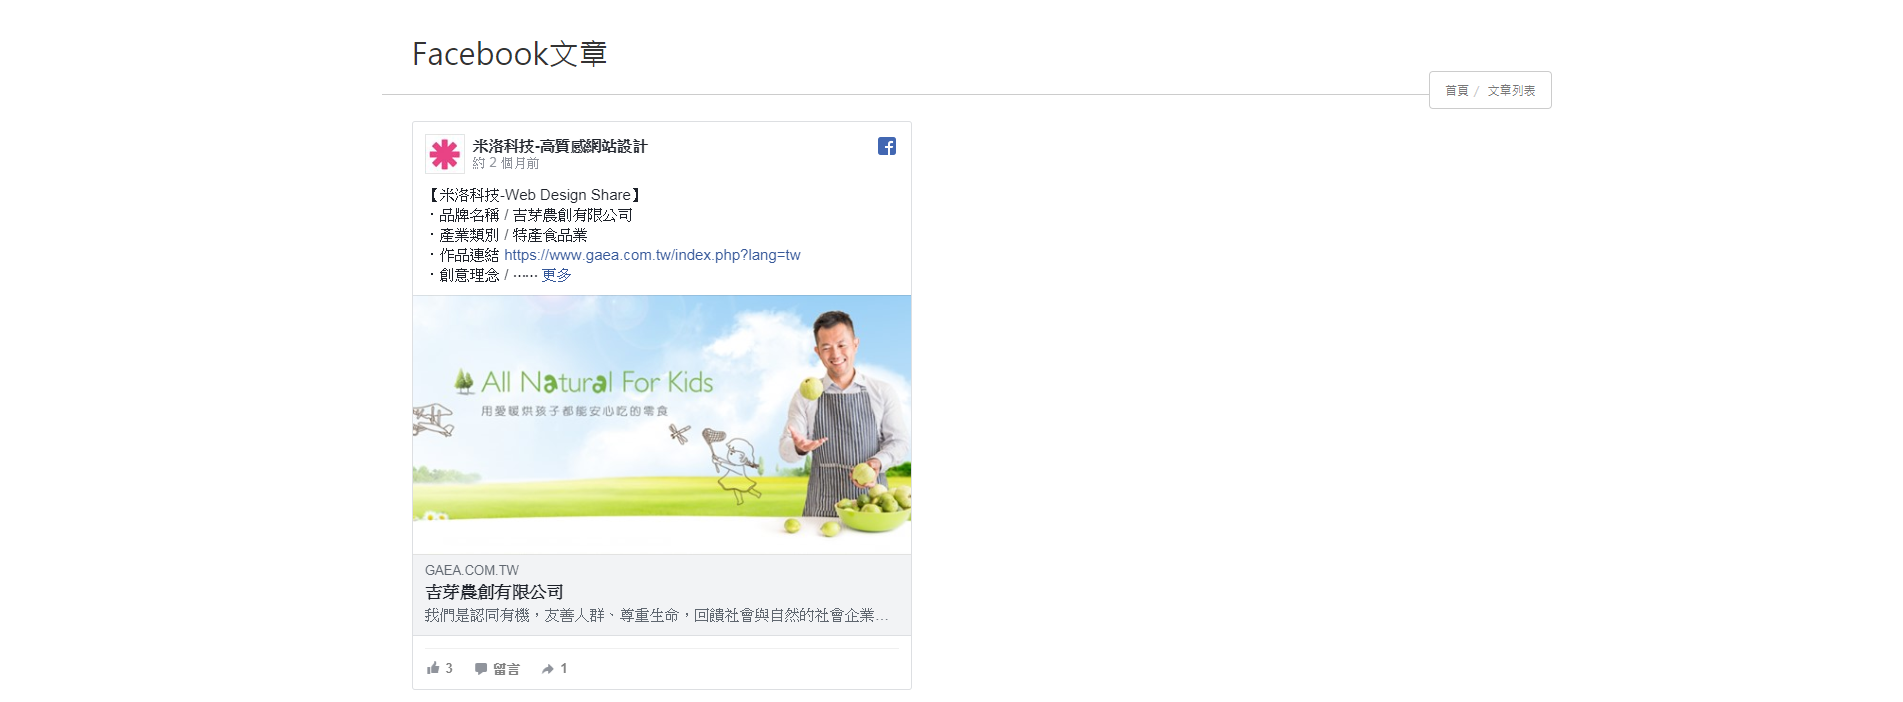Screen dimensions: 1903x702
Task: Click the pink asterisk page avatar
Action: pos(445,154)
